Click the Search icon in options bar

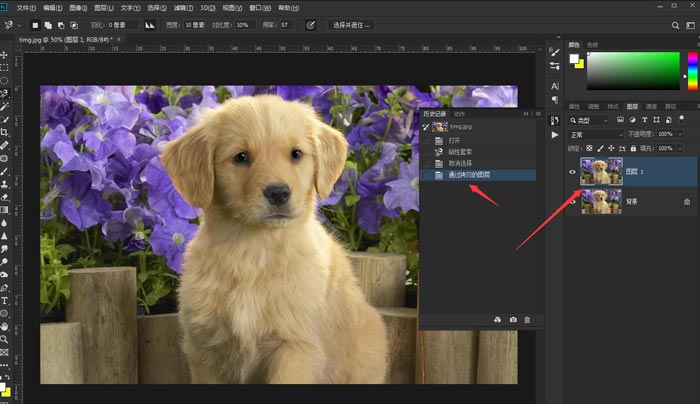coord(675,25)
